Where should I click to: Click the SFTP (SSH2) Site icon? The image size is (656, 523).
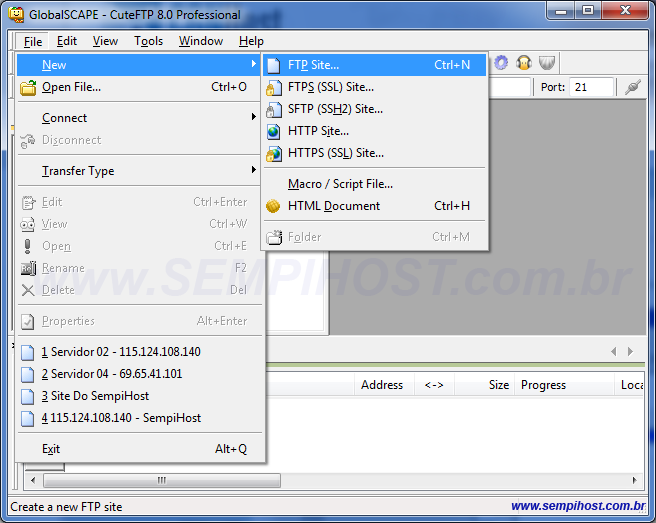click(x=273, y=110)
